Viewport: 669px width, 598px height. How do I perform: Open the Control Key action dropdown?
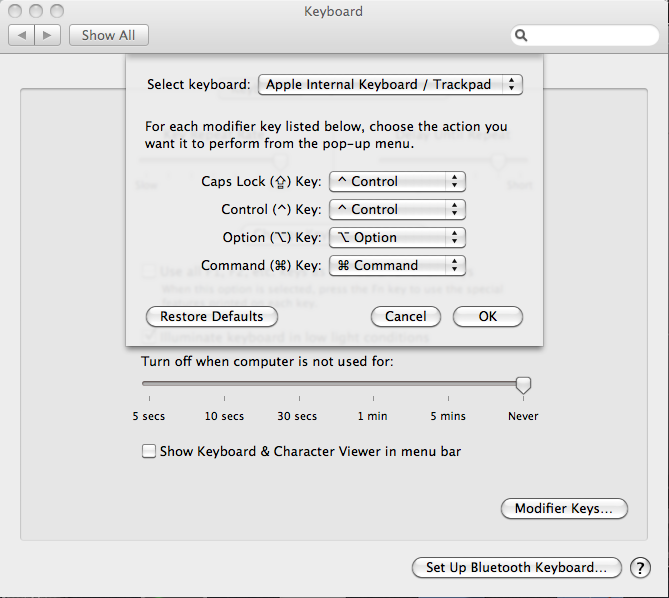(x=397, y=209)
